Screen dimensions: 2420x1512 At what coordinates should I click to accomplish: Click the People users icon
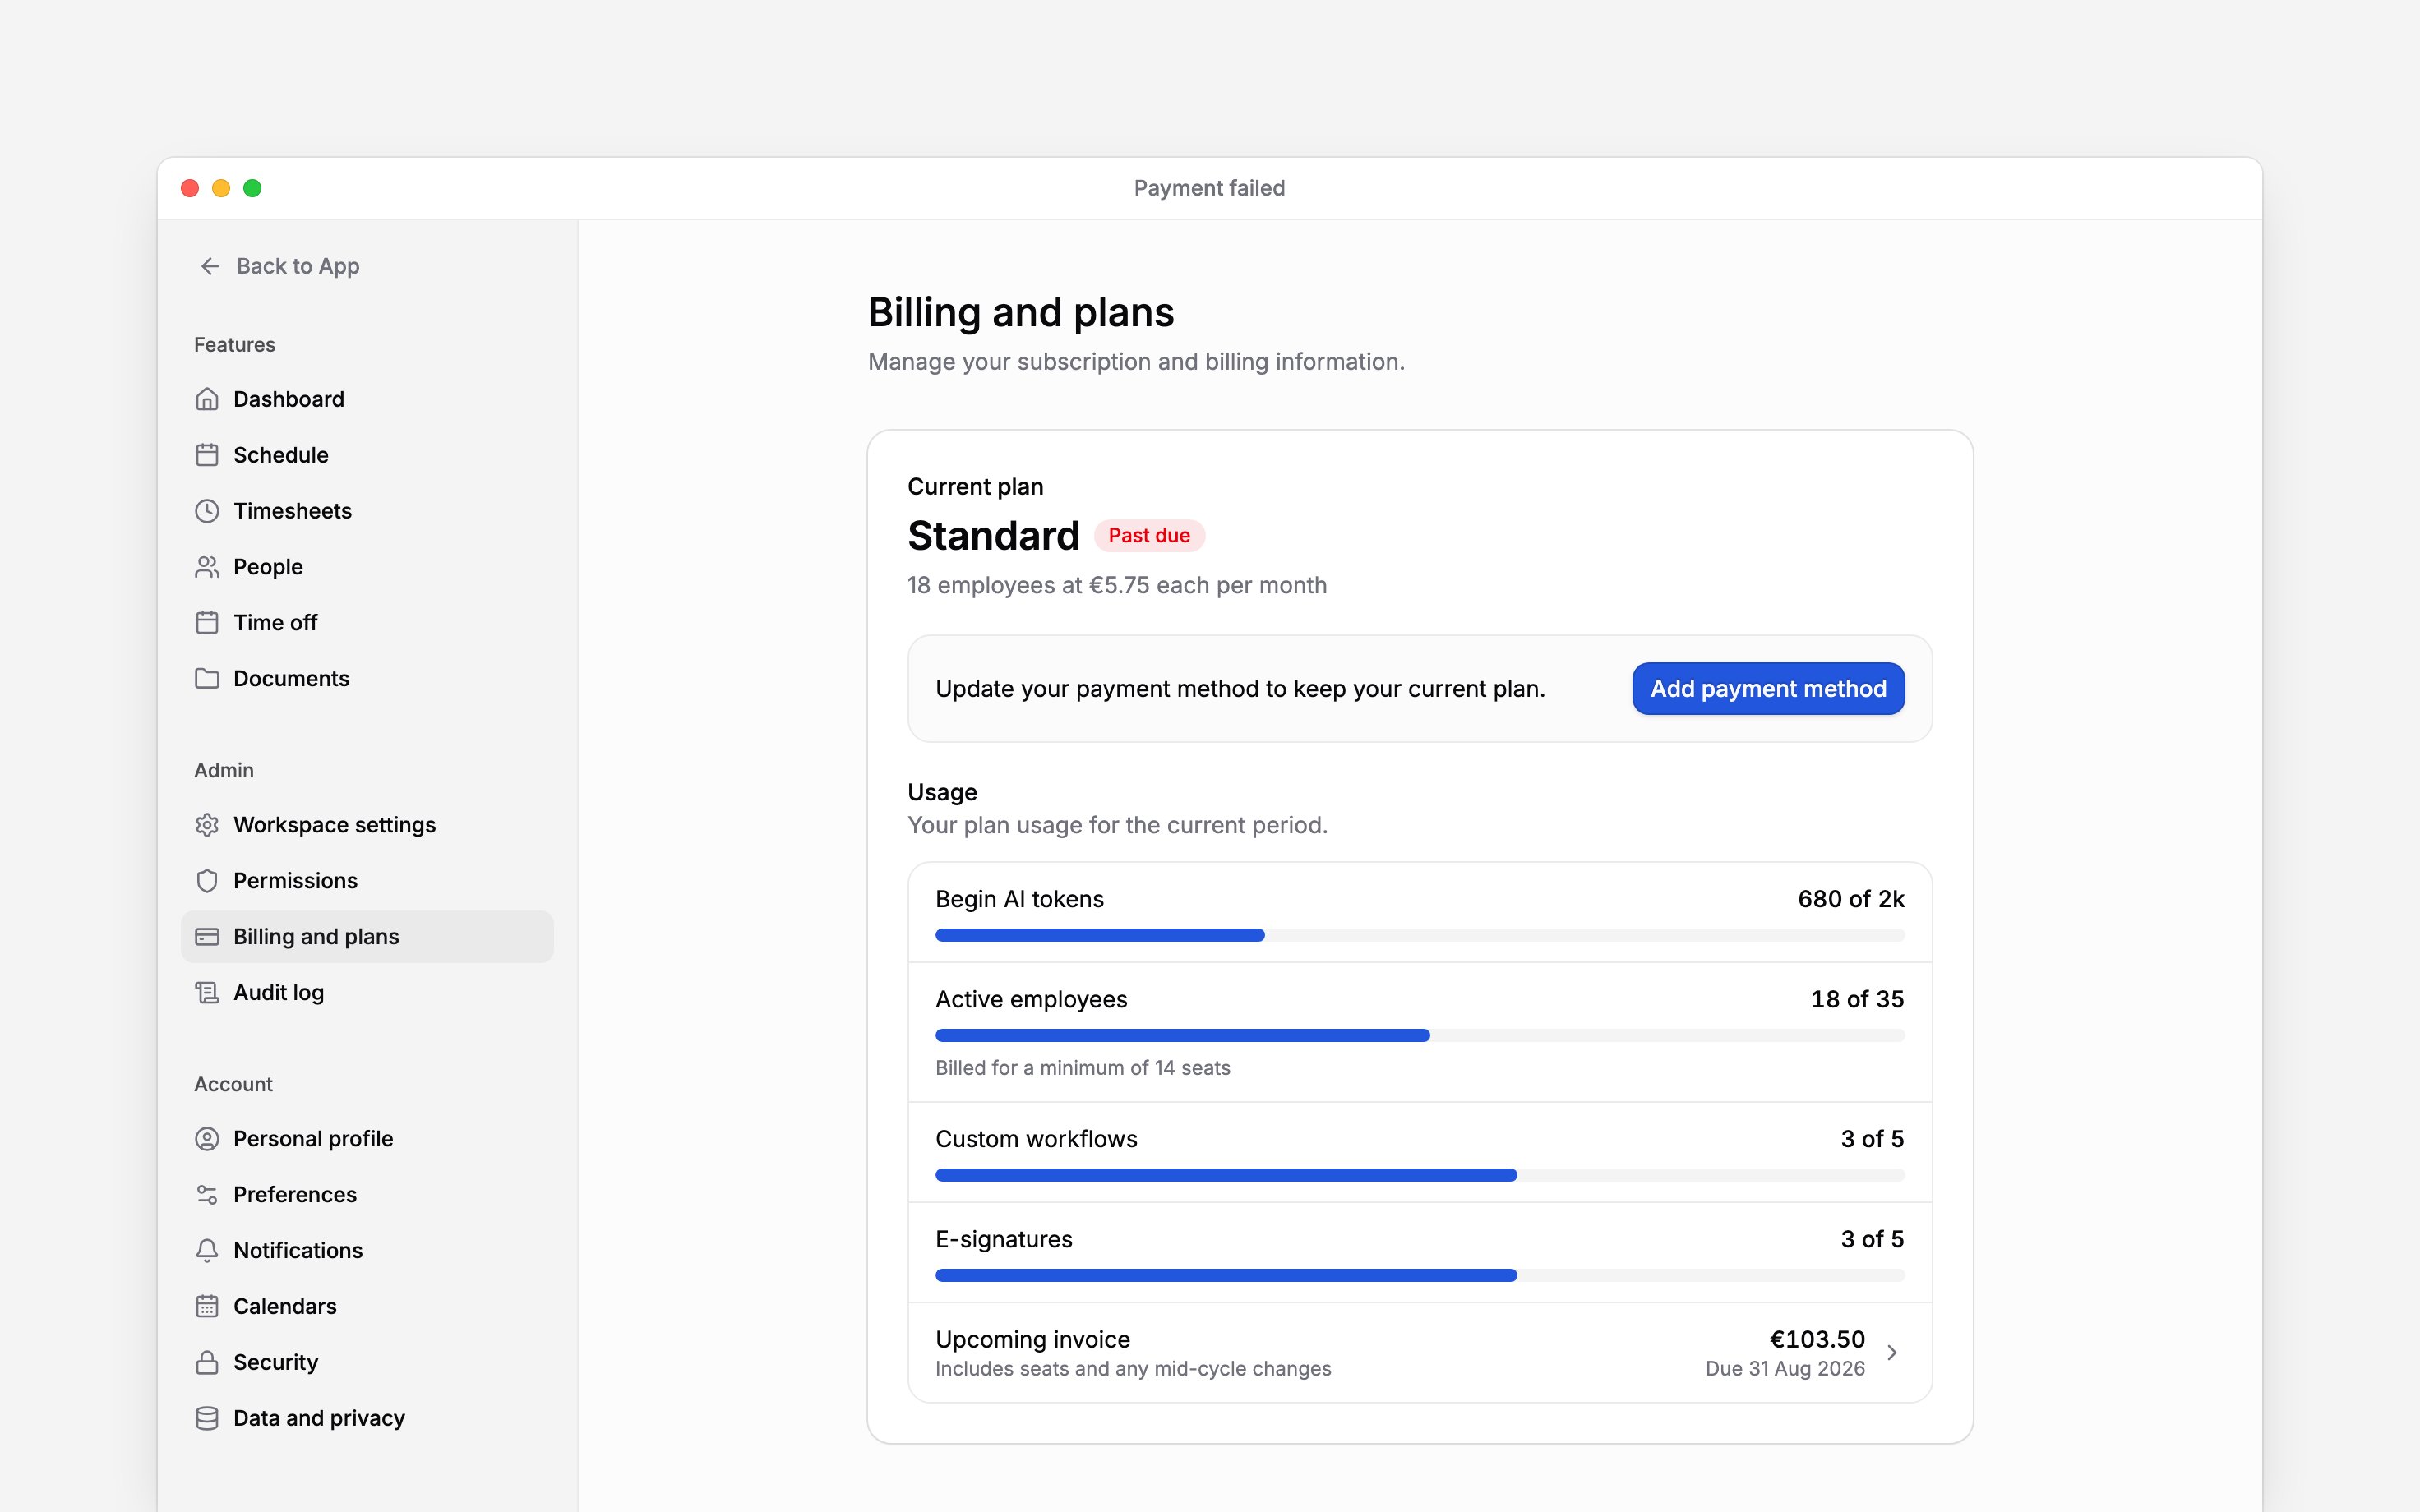tap(207, 567)
